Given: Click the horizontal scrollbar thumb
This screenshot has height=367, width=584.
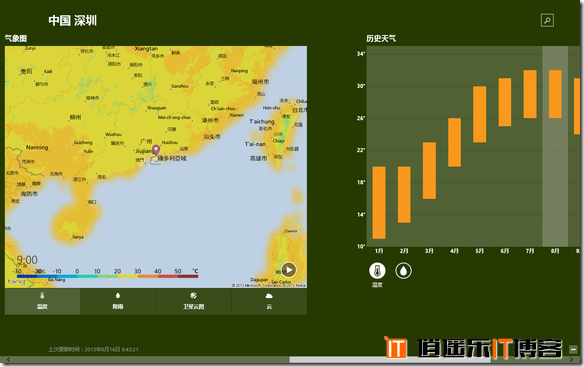Looking at the screenshot, I should pyautogui.click(x=390, y=360).
